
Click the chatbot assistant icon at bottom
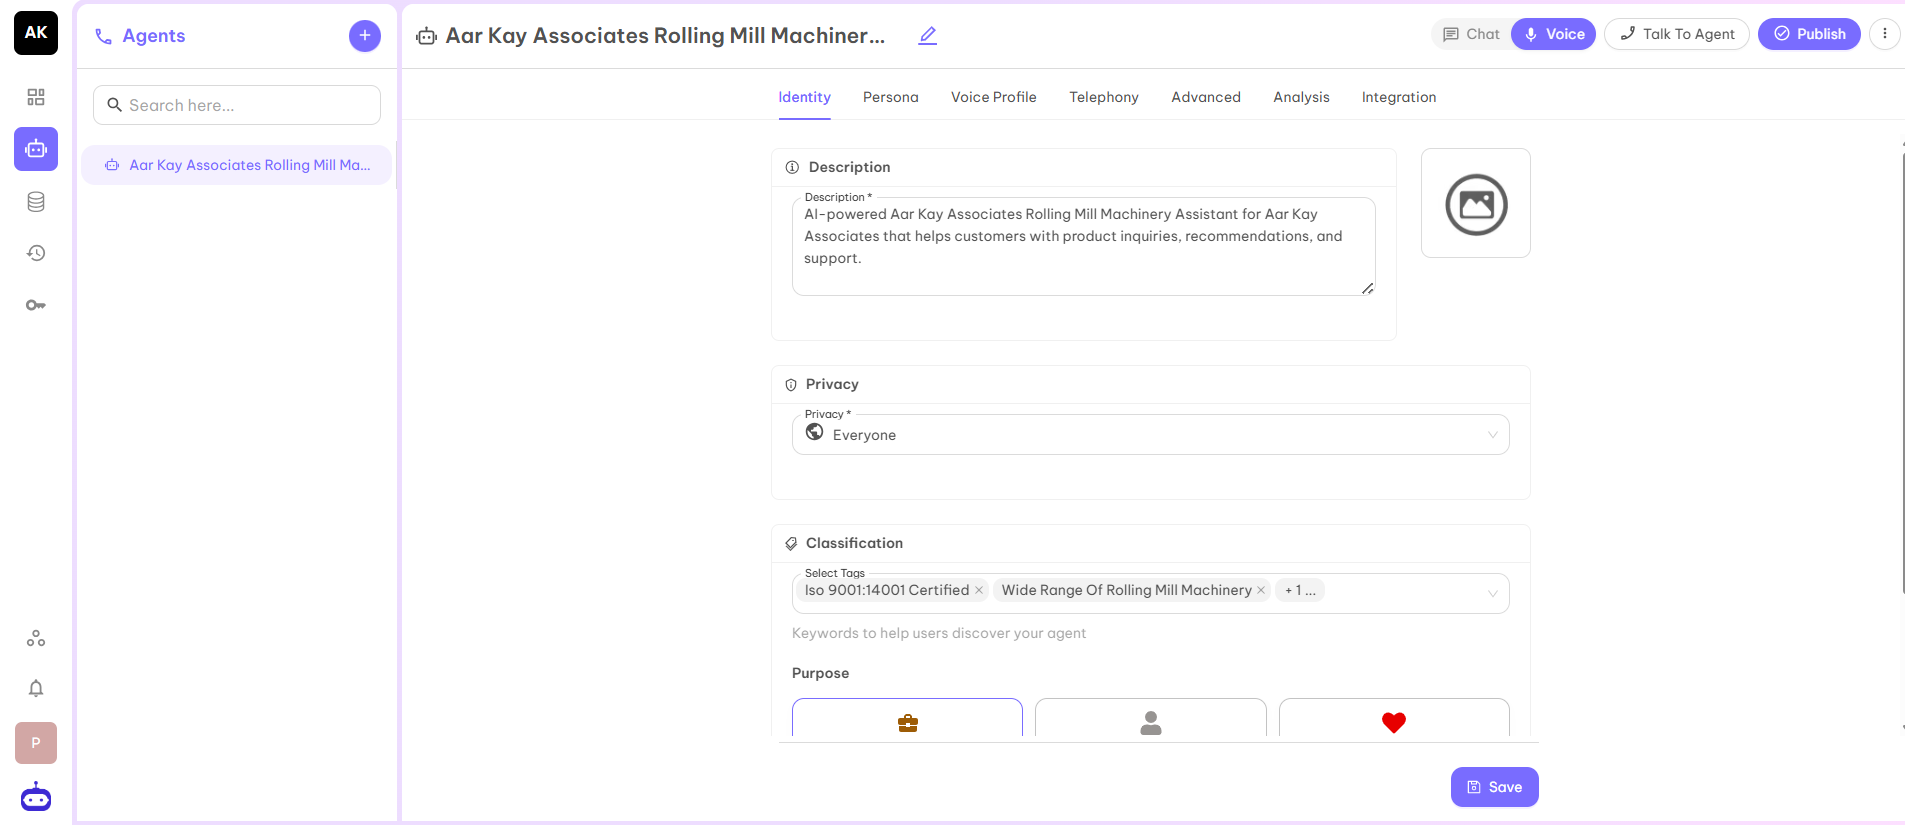point(36,797)
